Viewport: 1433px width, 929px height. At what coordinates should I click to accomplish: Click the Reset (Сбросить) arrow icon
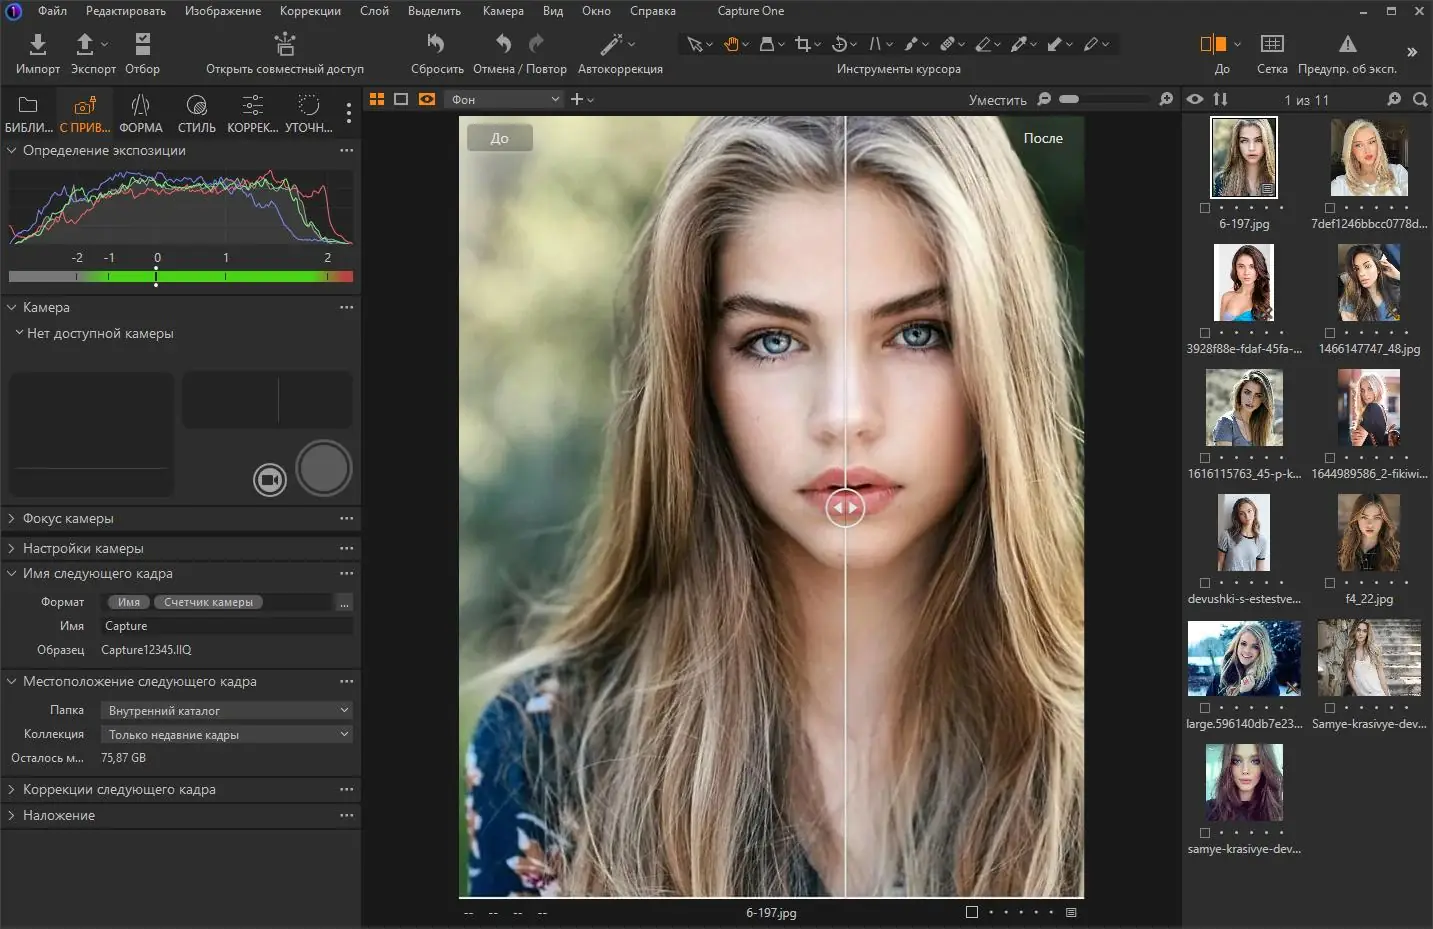436,44
